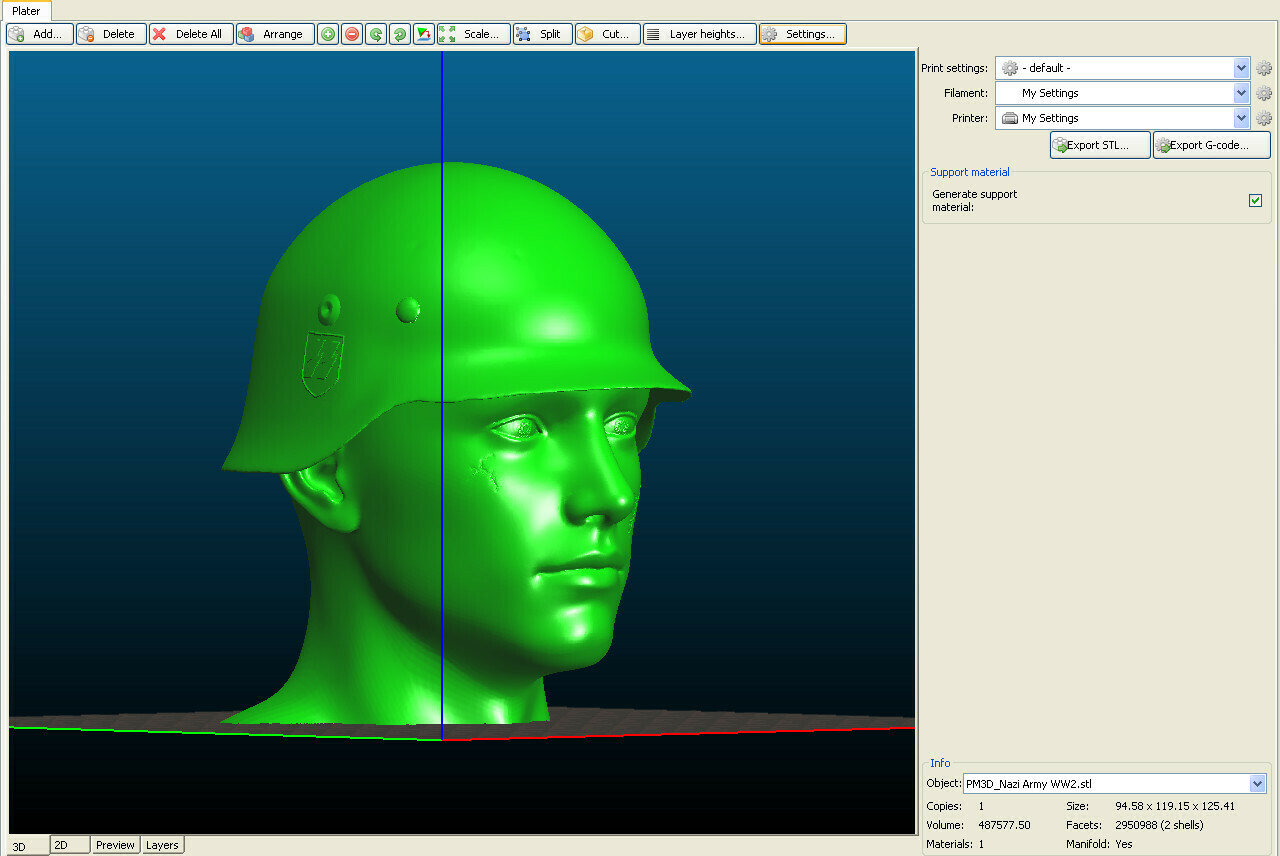Screen dimensions: 1280x856
Task: Open the Split tool to separate shells
Action: click(541, 33)
